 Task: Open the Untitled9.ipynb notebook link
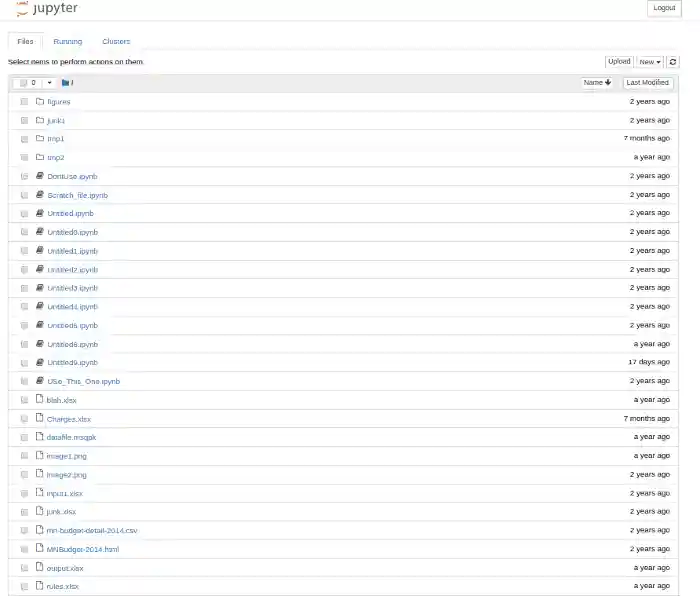[72, 363]
